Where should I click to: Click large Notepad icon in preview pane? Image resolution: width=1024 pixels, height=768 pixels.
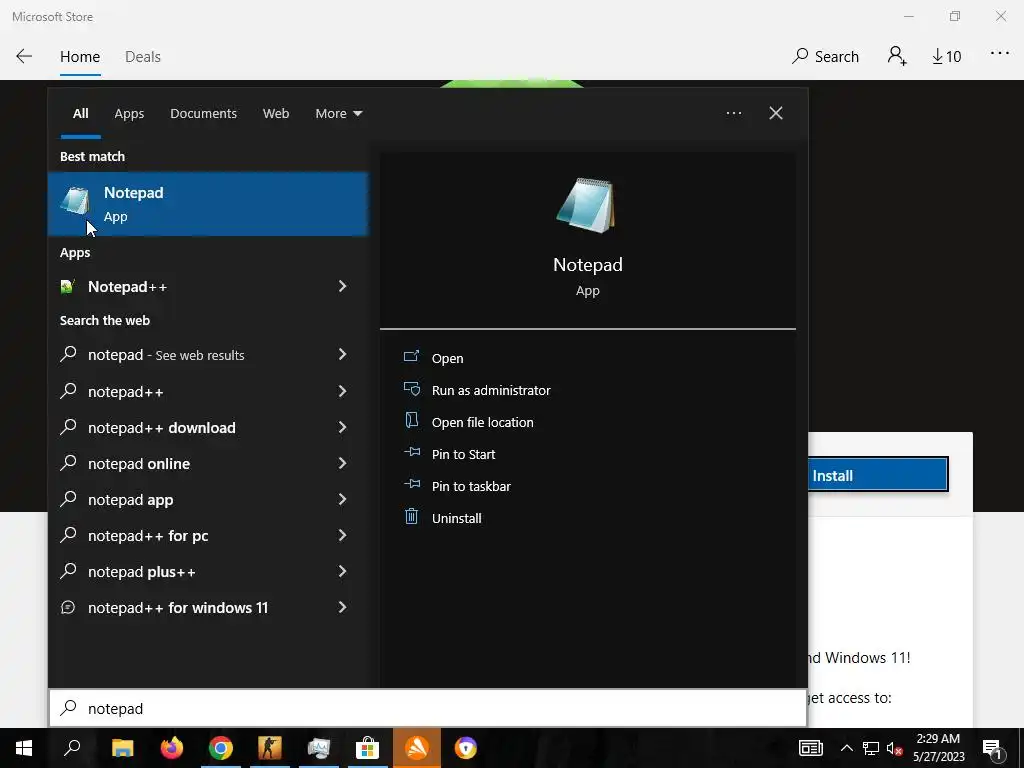coord(586,205)
